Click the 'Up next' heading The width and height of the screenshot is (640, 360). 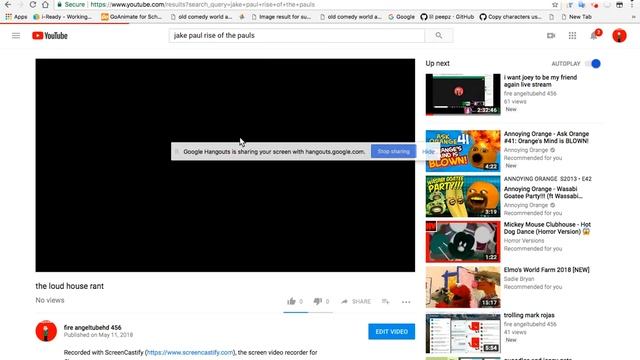click(438, 64)
